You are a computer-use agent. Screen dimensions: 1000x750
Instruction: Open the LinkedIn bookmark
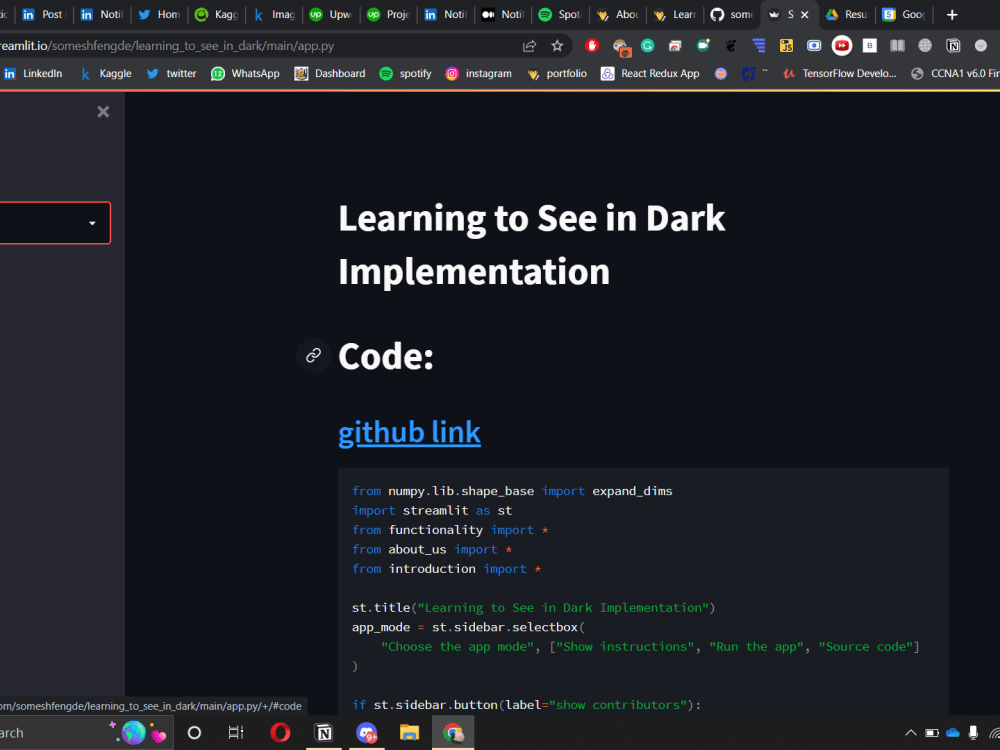point(33,73)
